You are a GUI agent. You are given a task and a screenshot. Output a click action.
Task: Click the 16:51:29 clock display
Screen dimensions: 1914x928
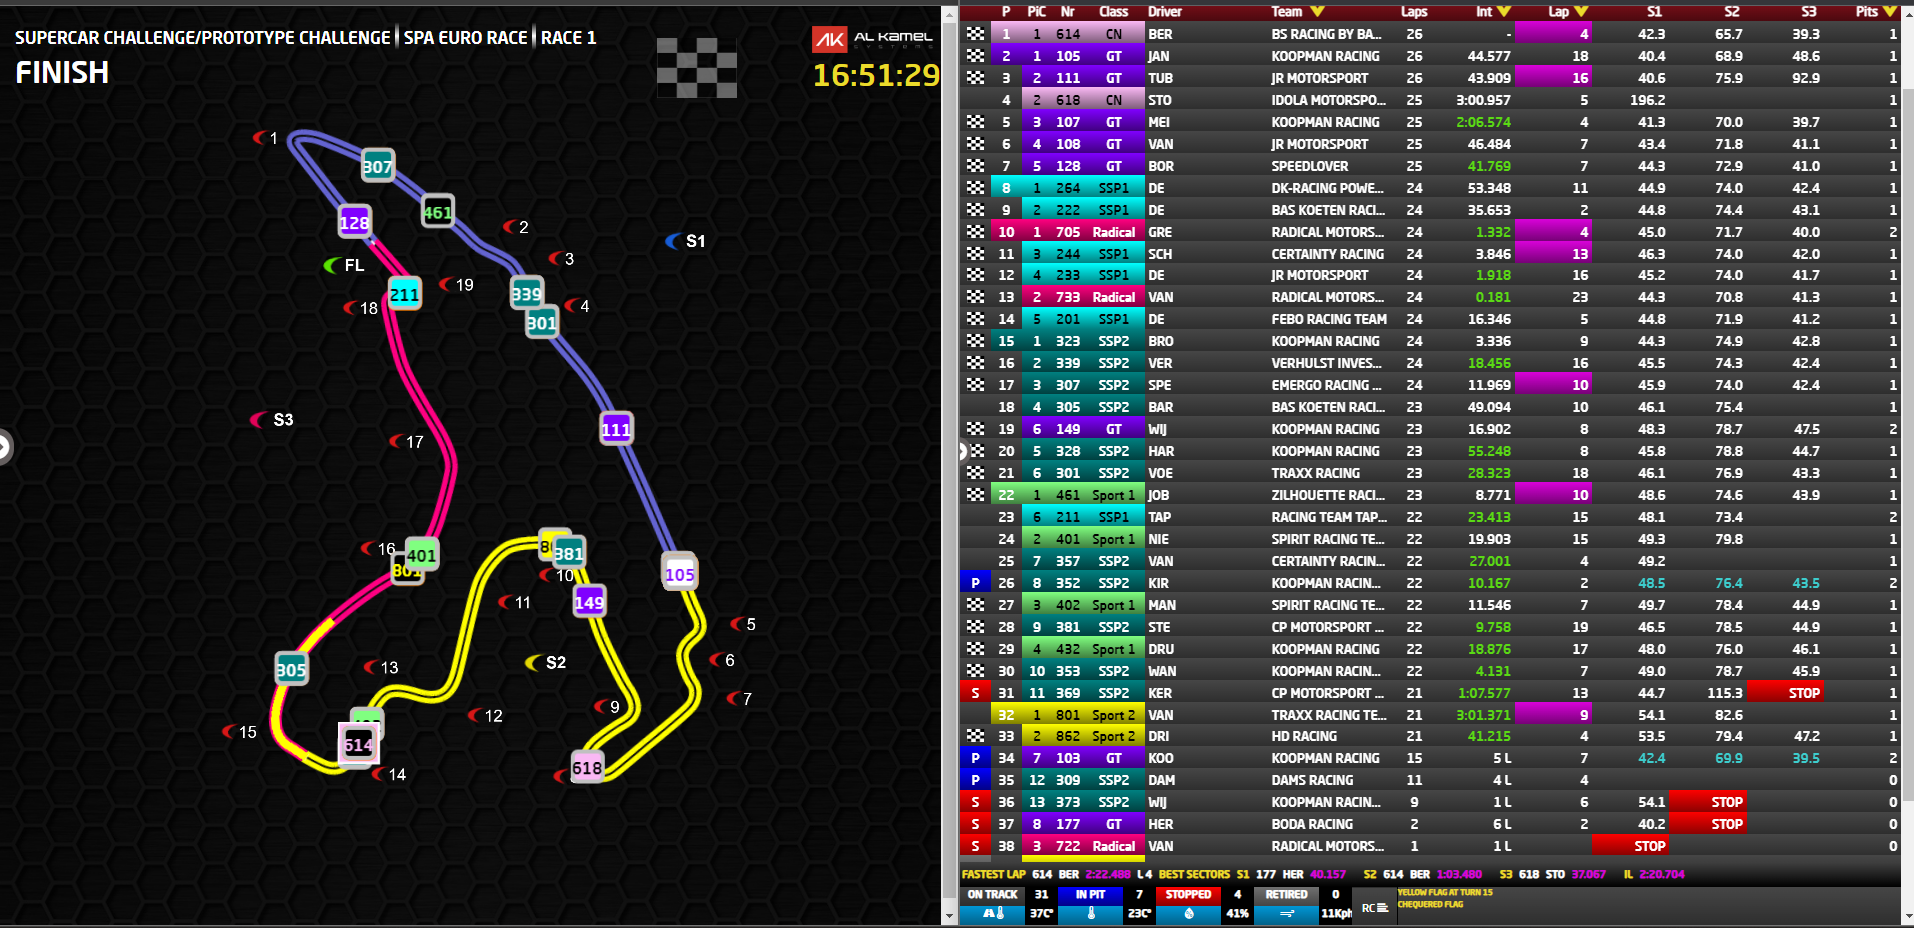[876, 75]
